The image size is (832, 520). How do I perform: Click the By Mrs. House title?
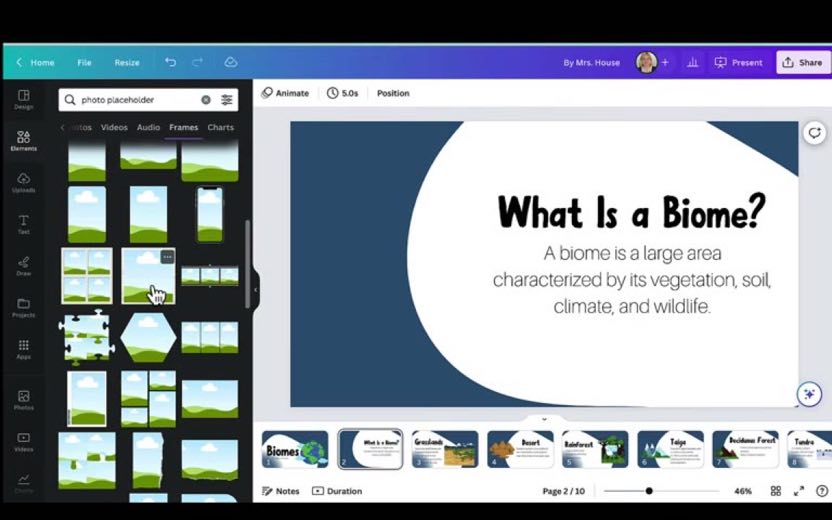point(592,63)
